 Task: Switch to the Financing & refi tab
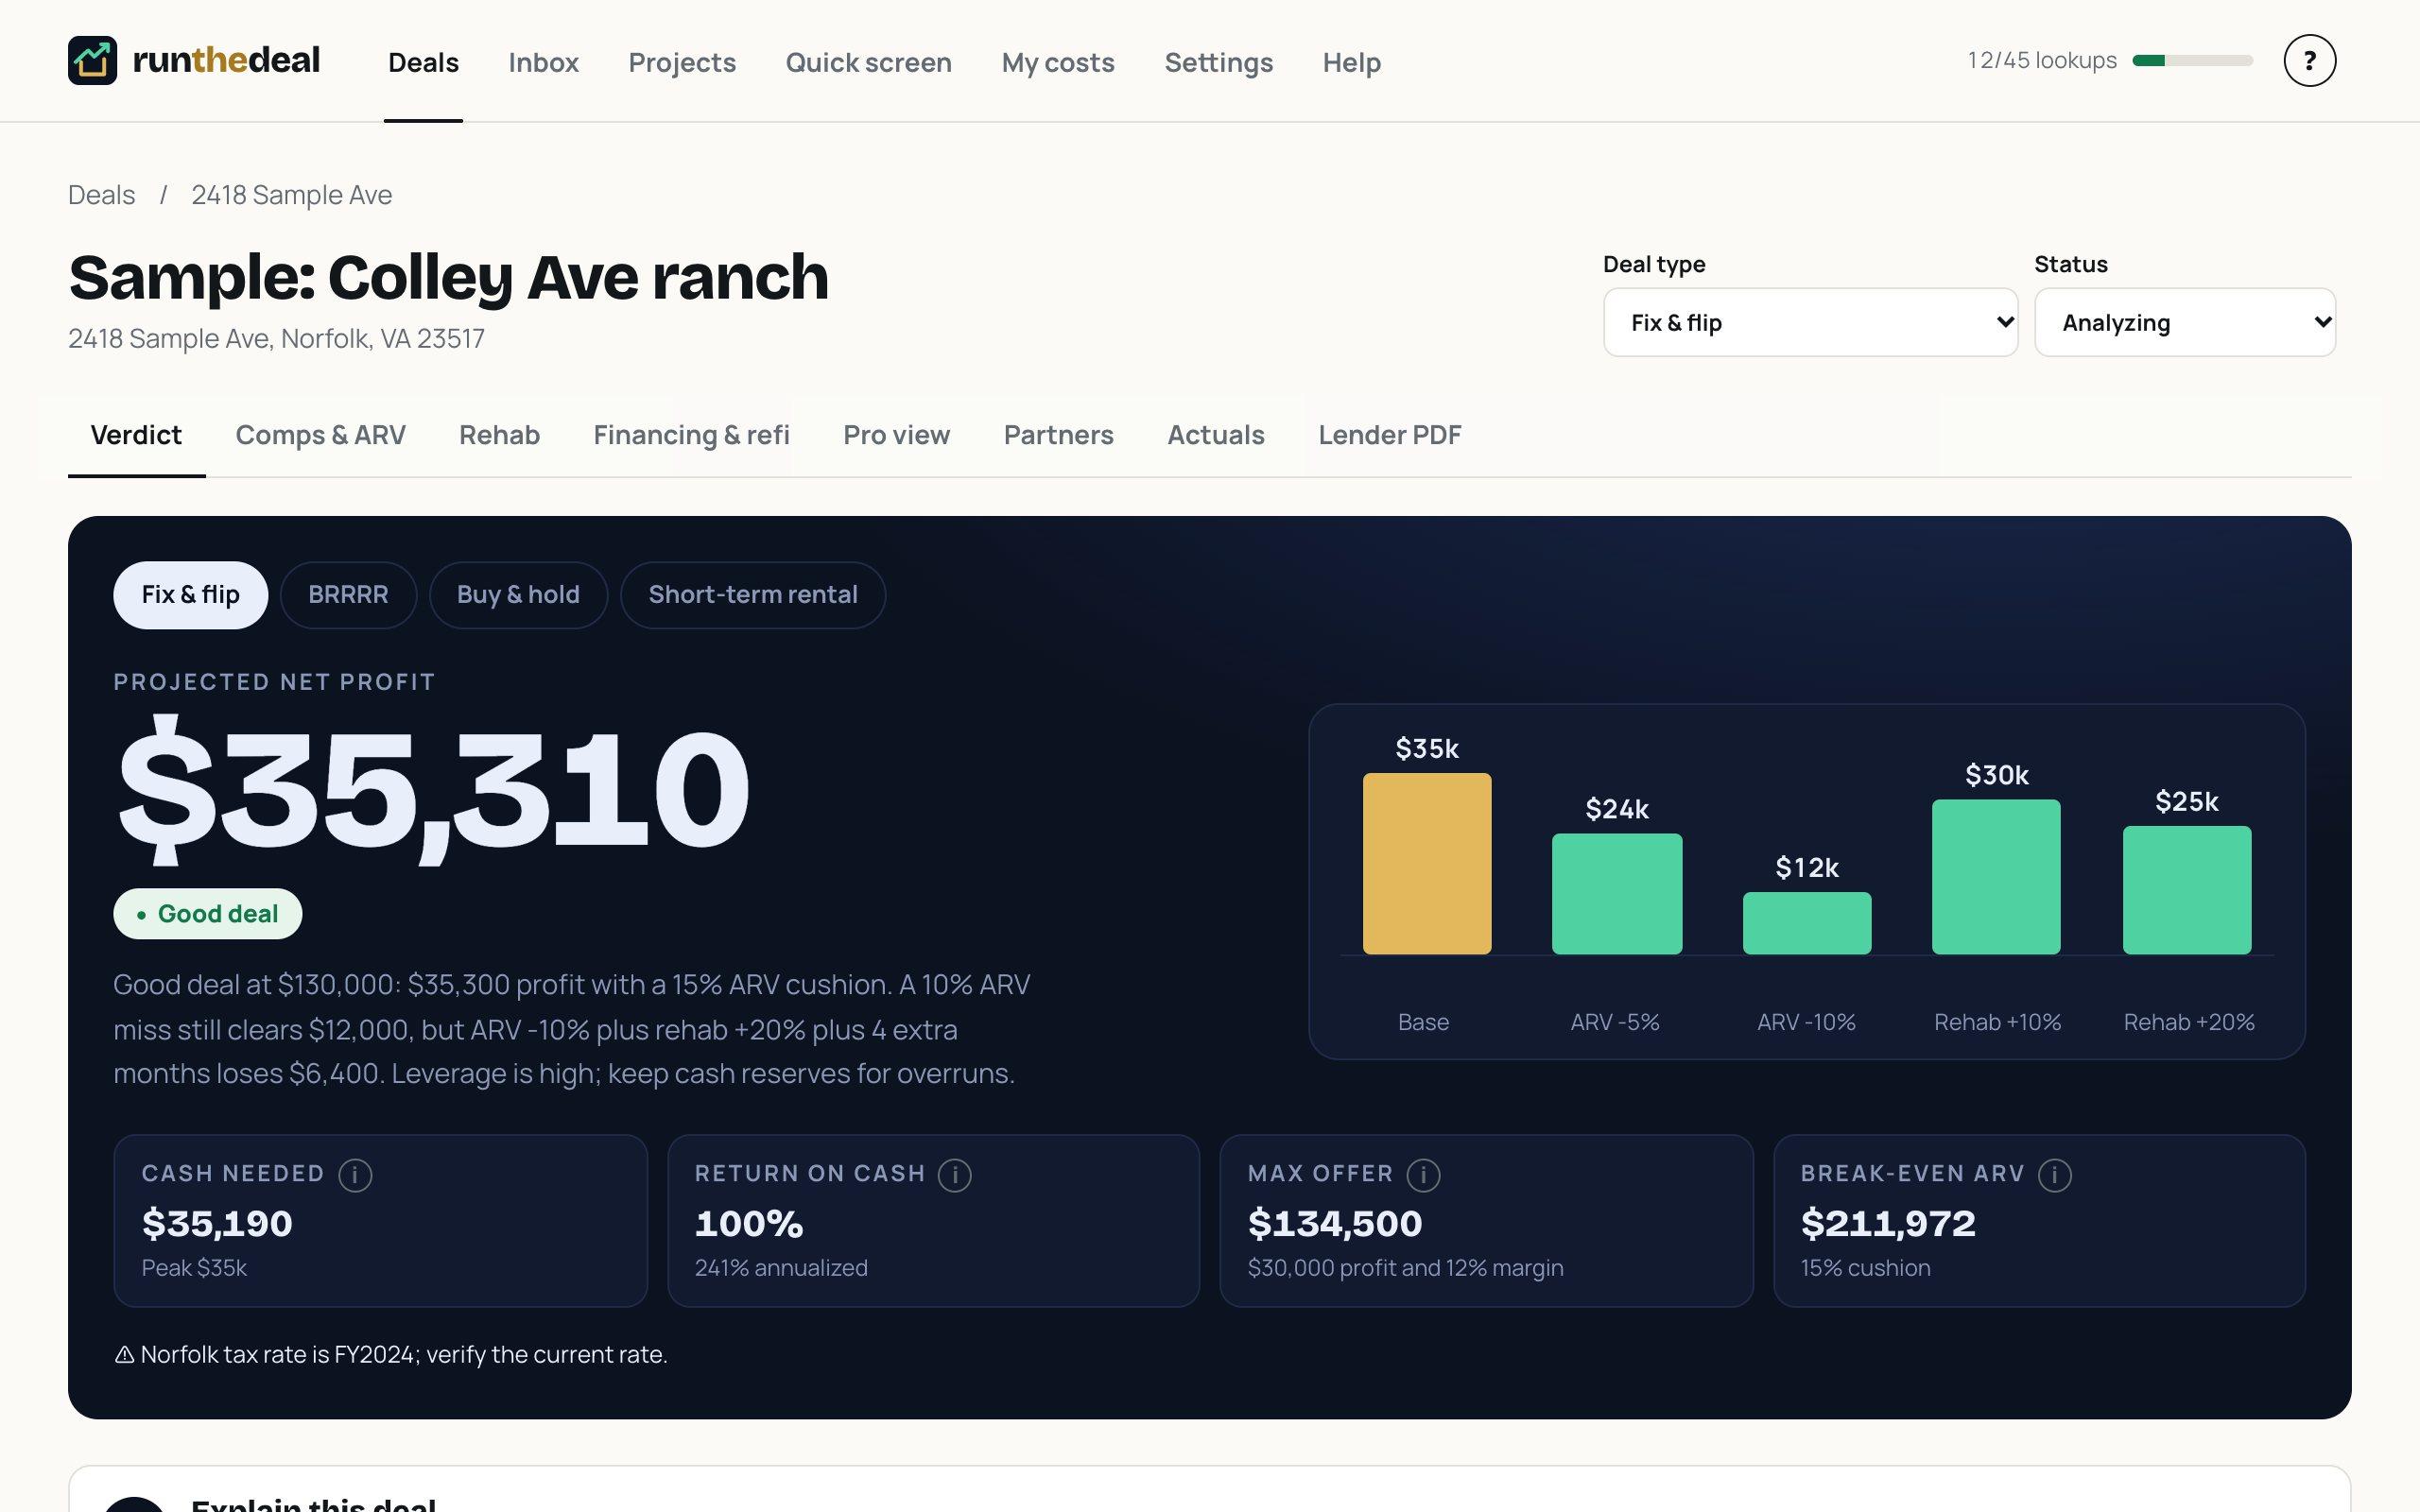691,435
